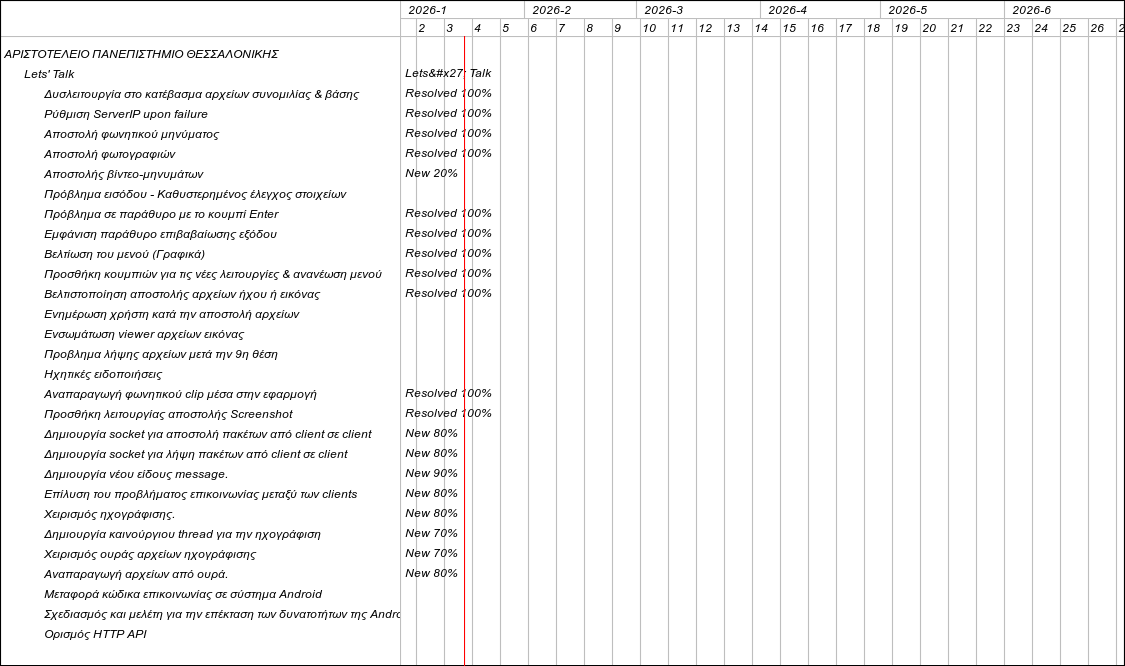Open the Αποστολή φωτογραφιών task
1125x666 pixels.
(x=109, y=154)
